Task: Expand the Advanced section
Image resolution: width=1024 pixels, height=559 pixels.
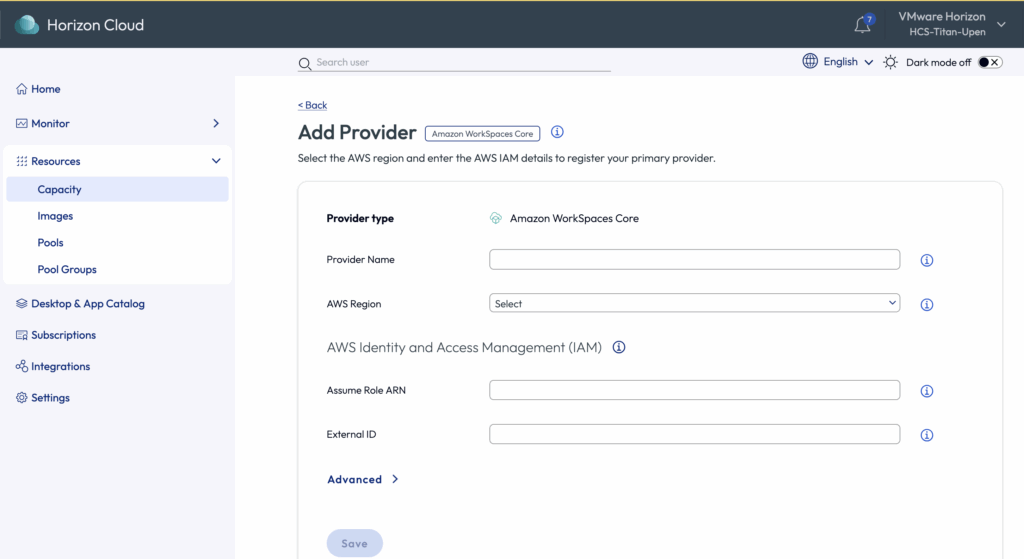Action: [x=363, y=480]
